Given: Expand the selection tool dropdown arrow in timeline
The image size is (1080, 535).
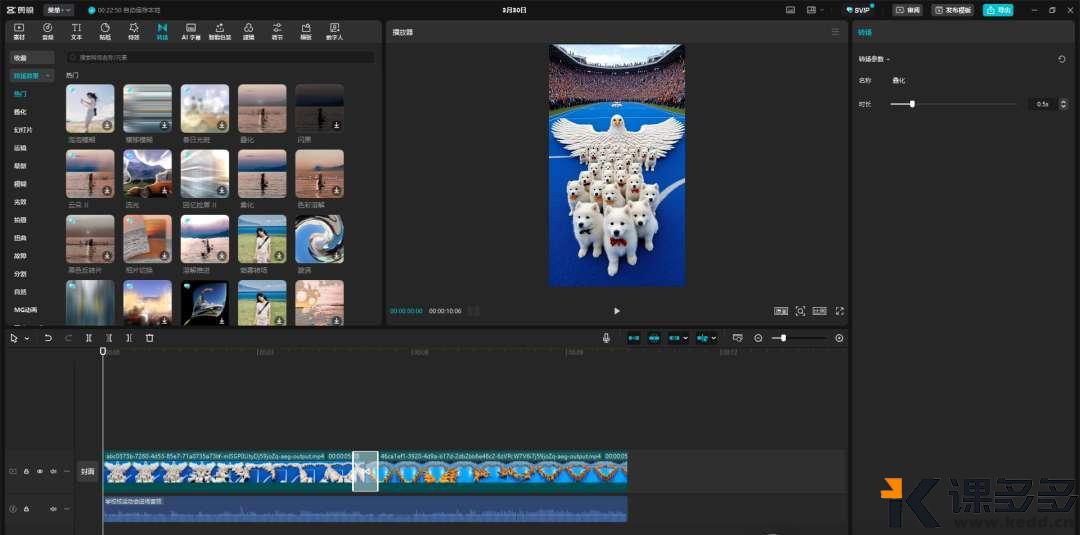Looking at the screenshot, I should click(x=26, y=338).
